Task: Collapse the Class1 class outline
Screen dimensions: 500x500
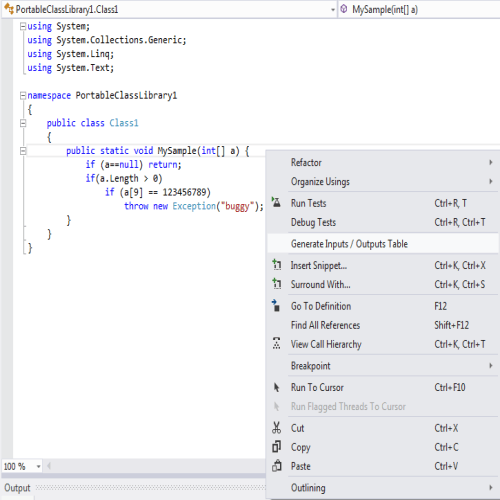Action: tap(23, 123)
